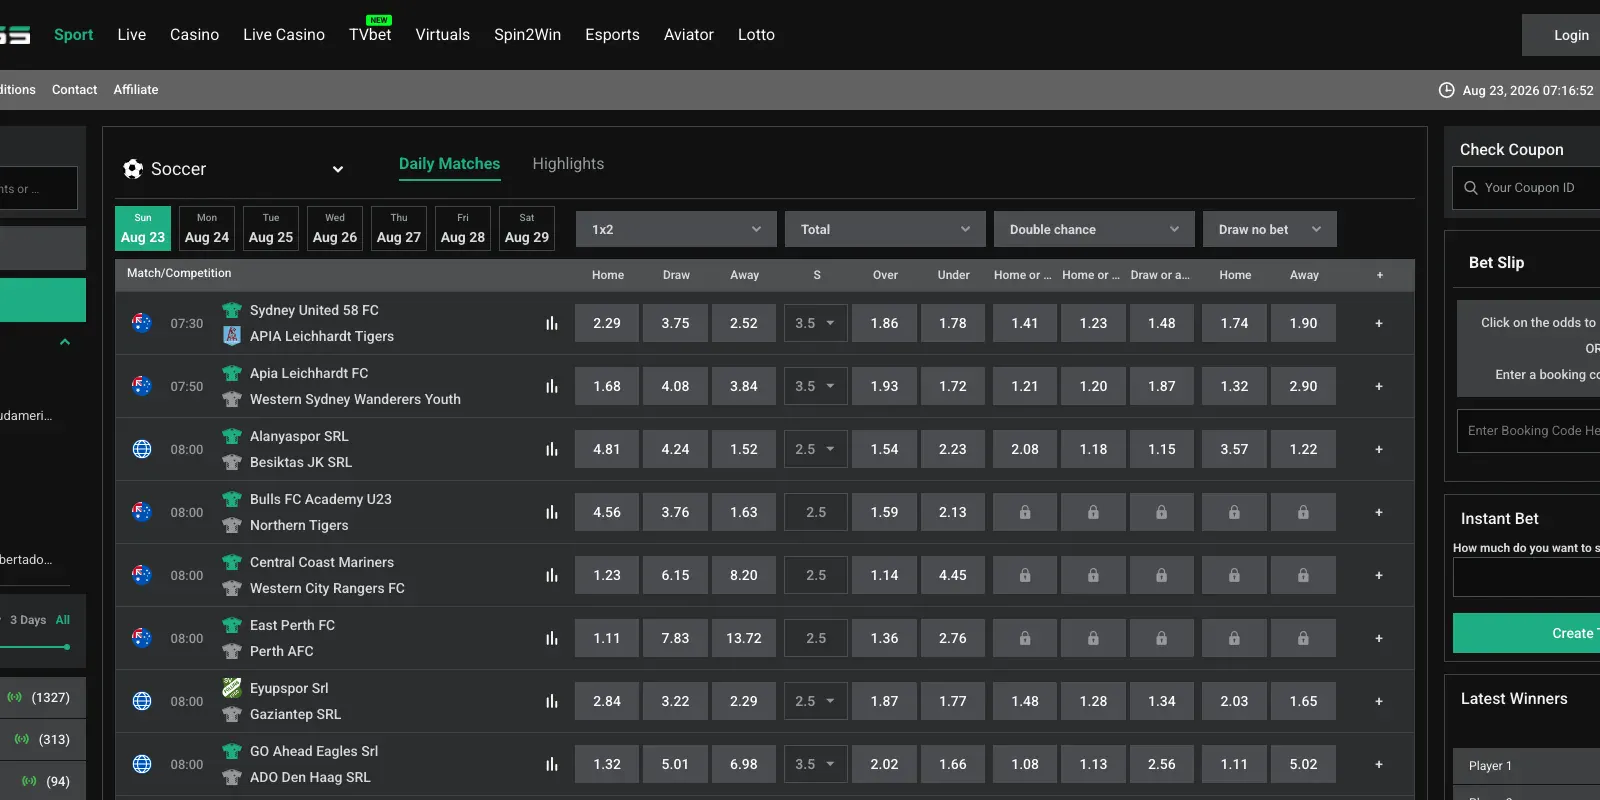Open the Lotto section in top menu

click(x=756, y=35)
